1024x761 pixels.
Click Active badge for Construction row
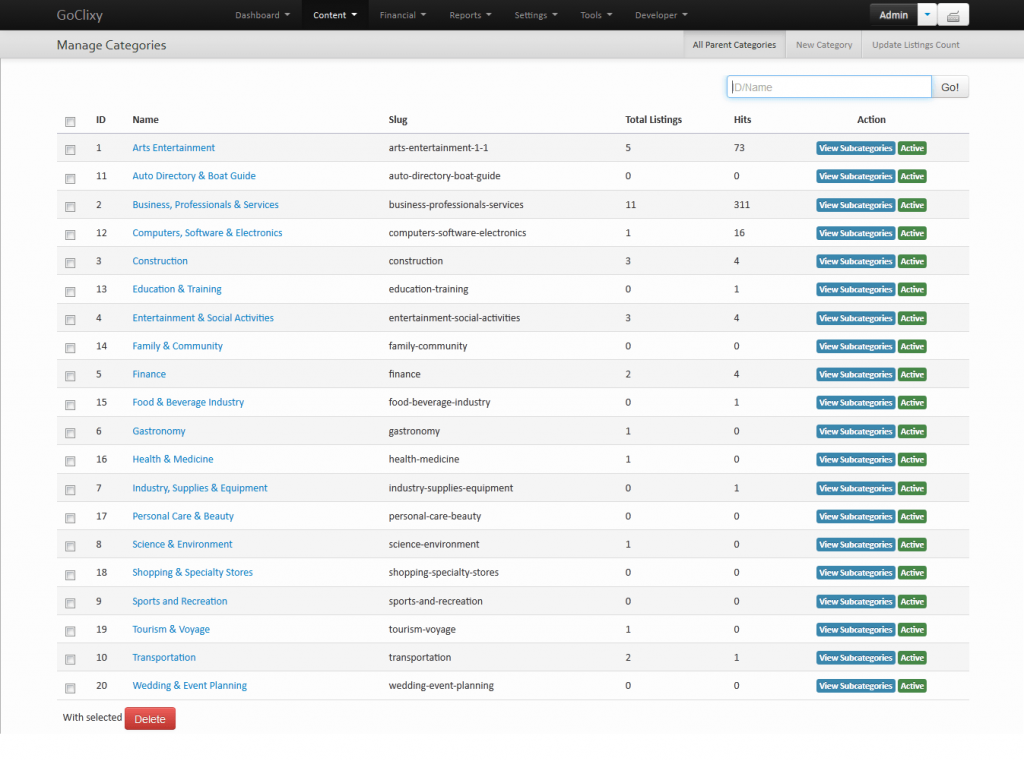[912, 261]
